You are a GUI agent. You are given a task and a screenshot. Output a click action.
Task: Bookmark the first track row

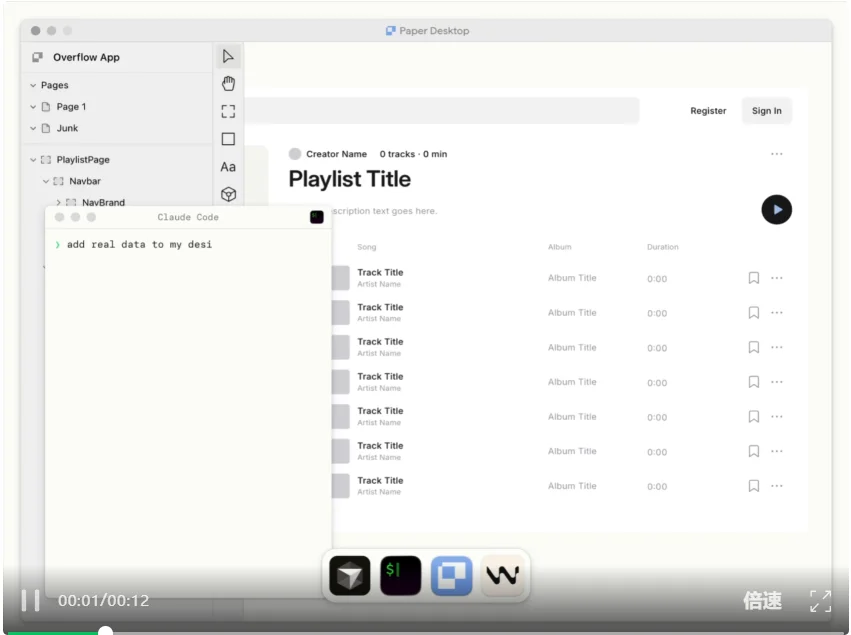[x=754, y=278]
